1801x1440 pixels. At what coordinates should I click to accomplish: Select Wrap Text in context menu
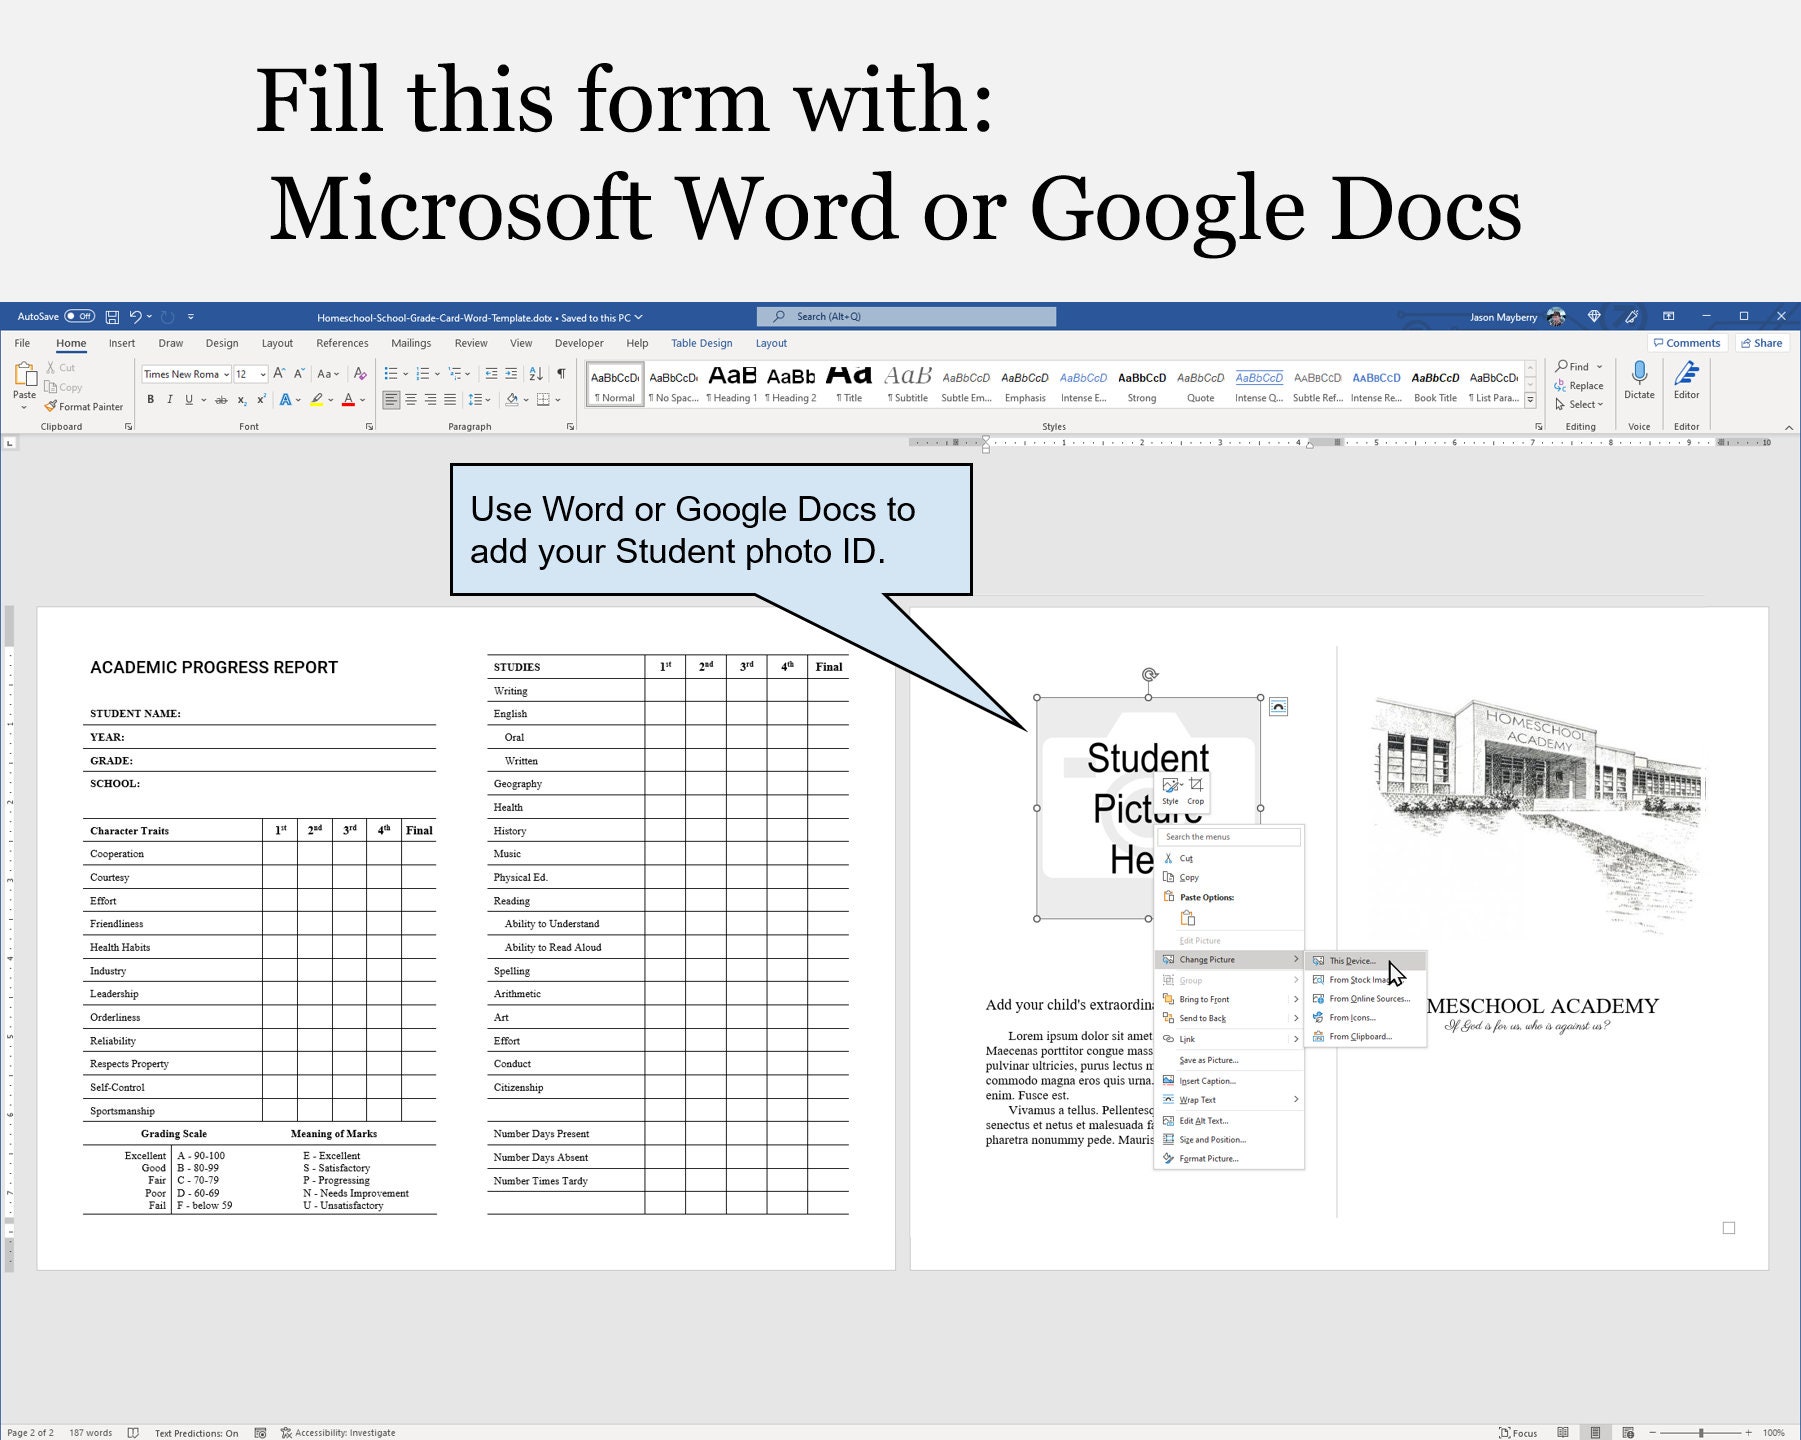click(x=1229, y=1099)
